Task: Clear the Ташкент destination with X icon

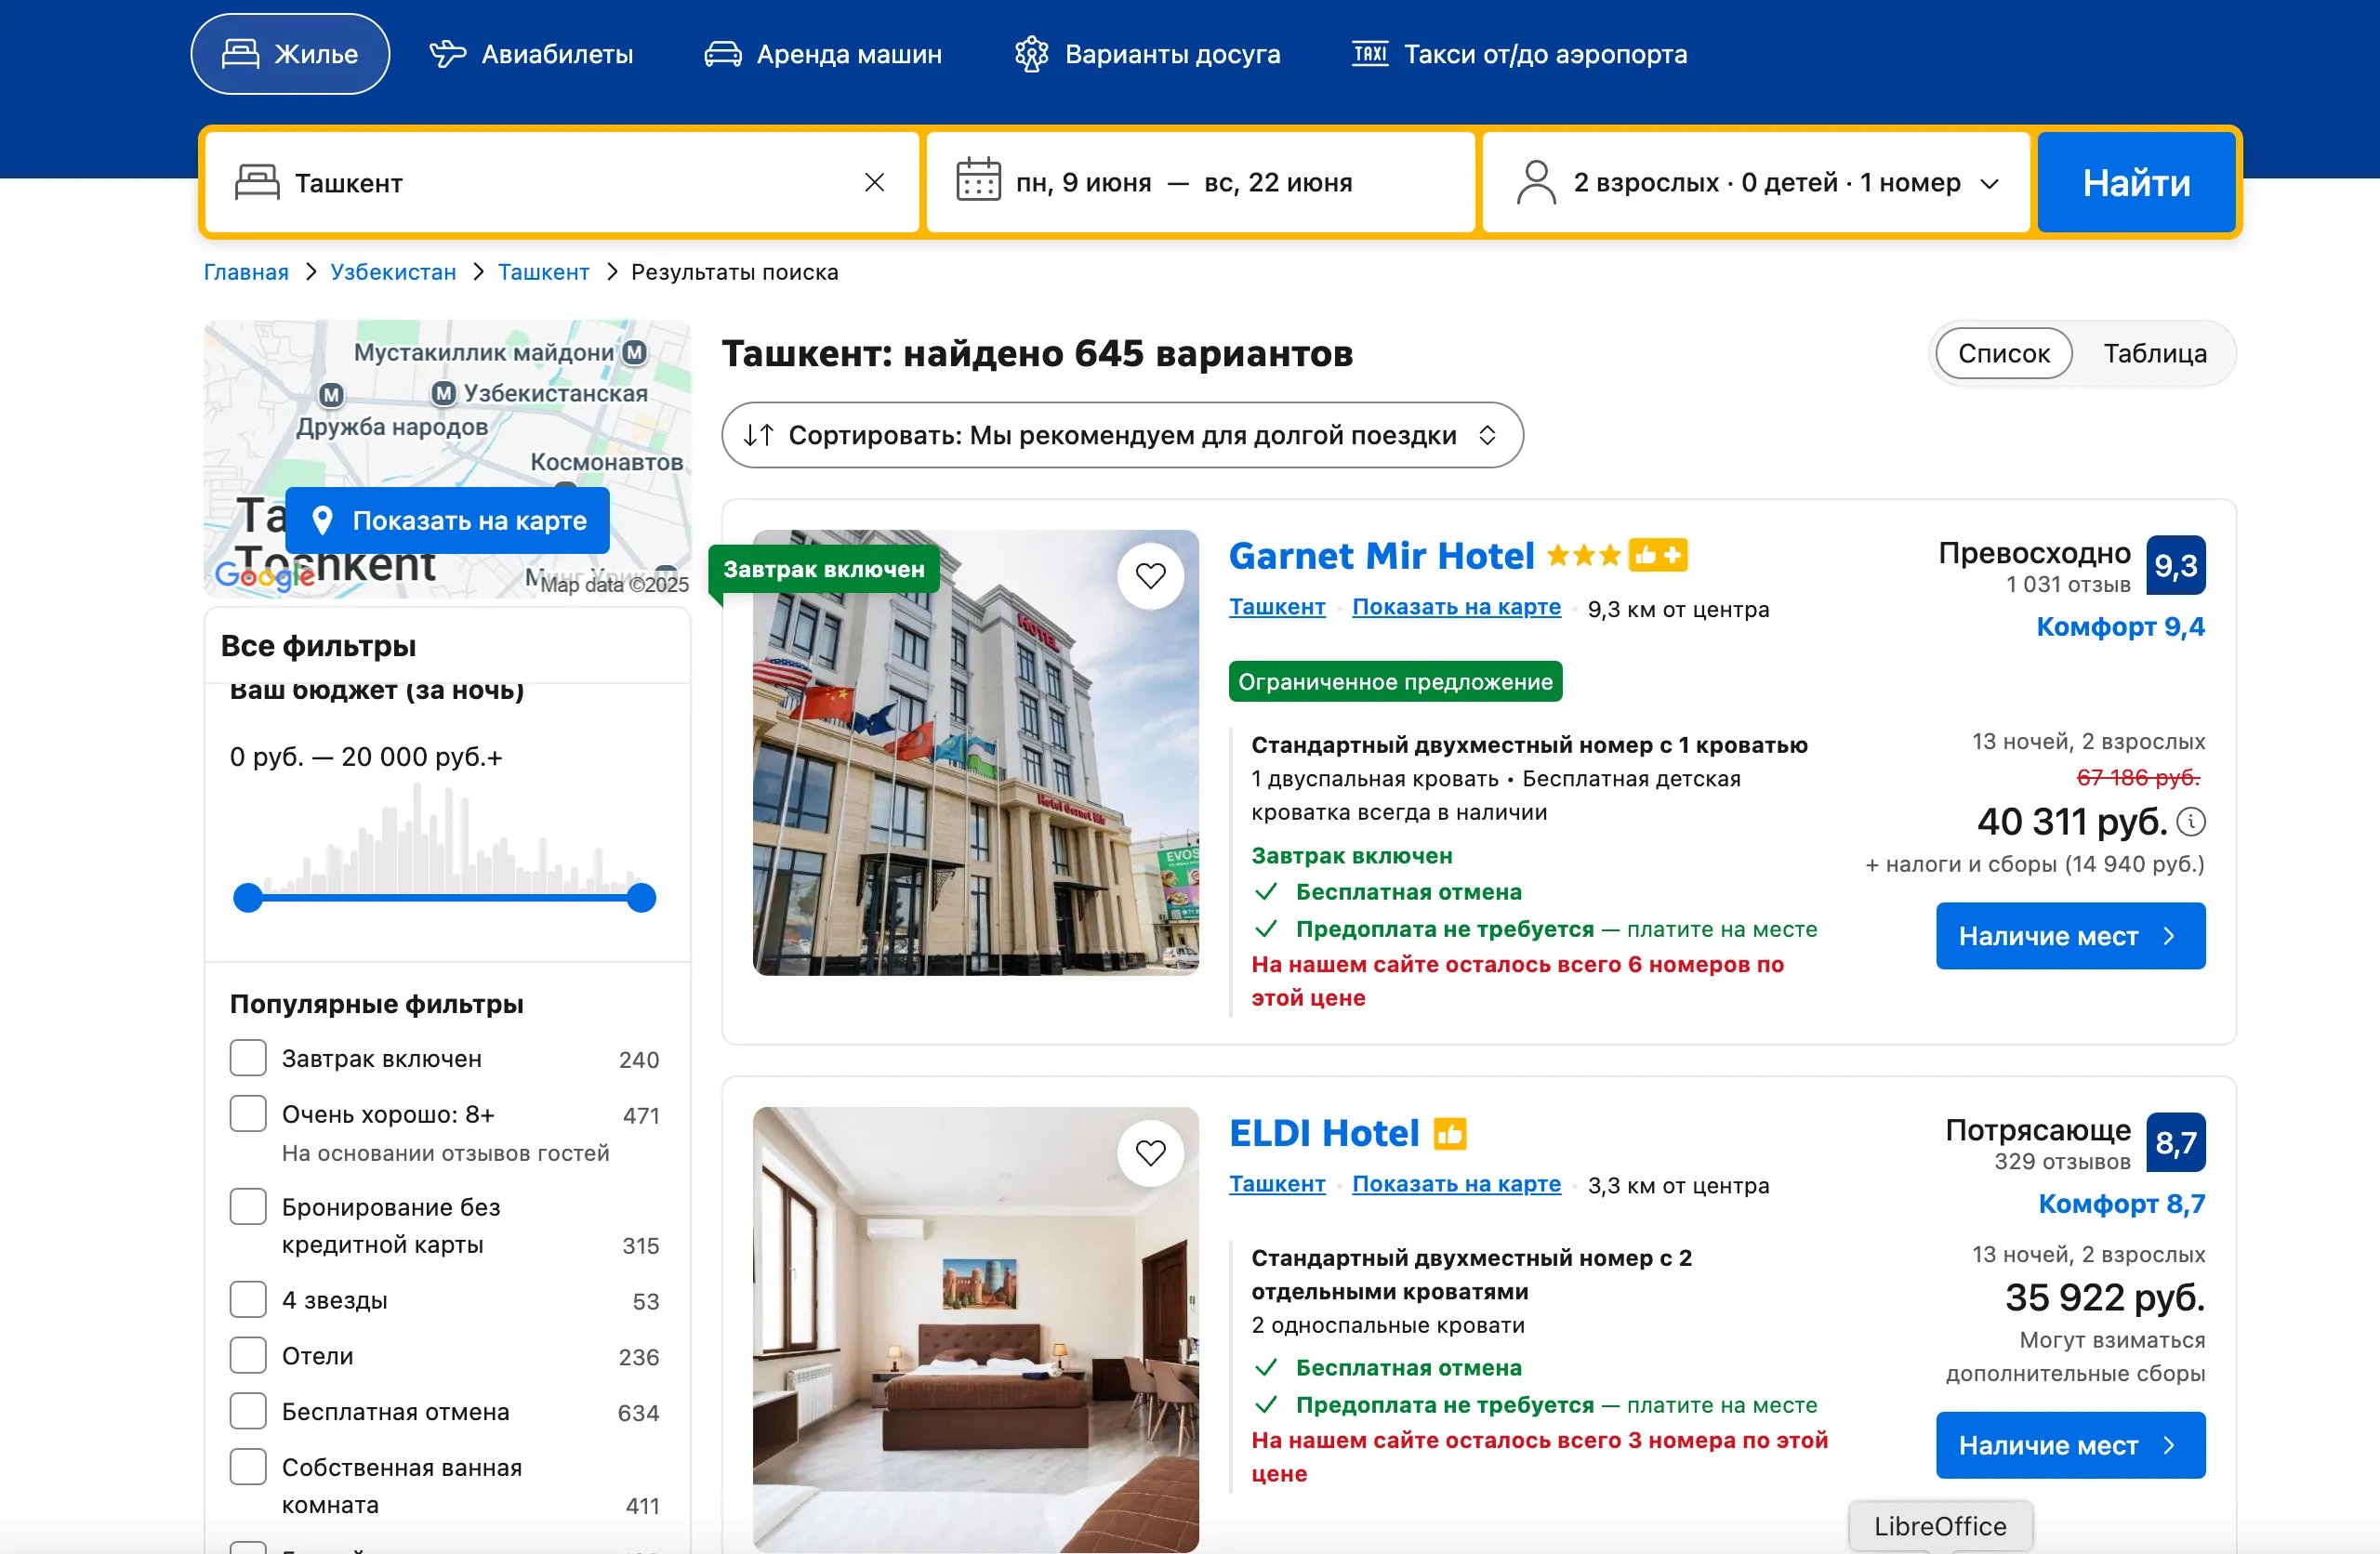Action: click(x=874, y=183)
